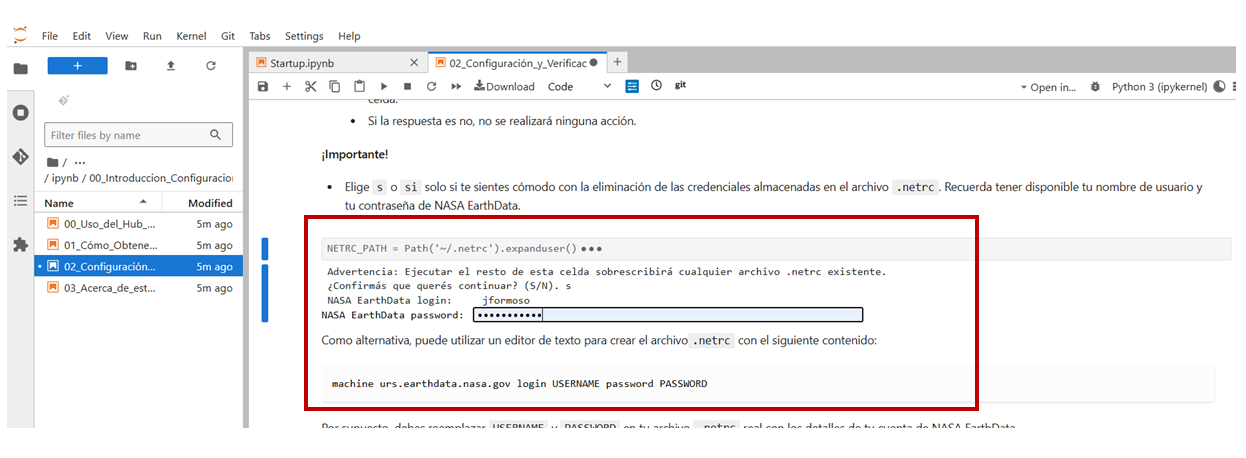Interrupt the kernel with stop icon
1246x458 pixels.
407,87
